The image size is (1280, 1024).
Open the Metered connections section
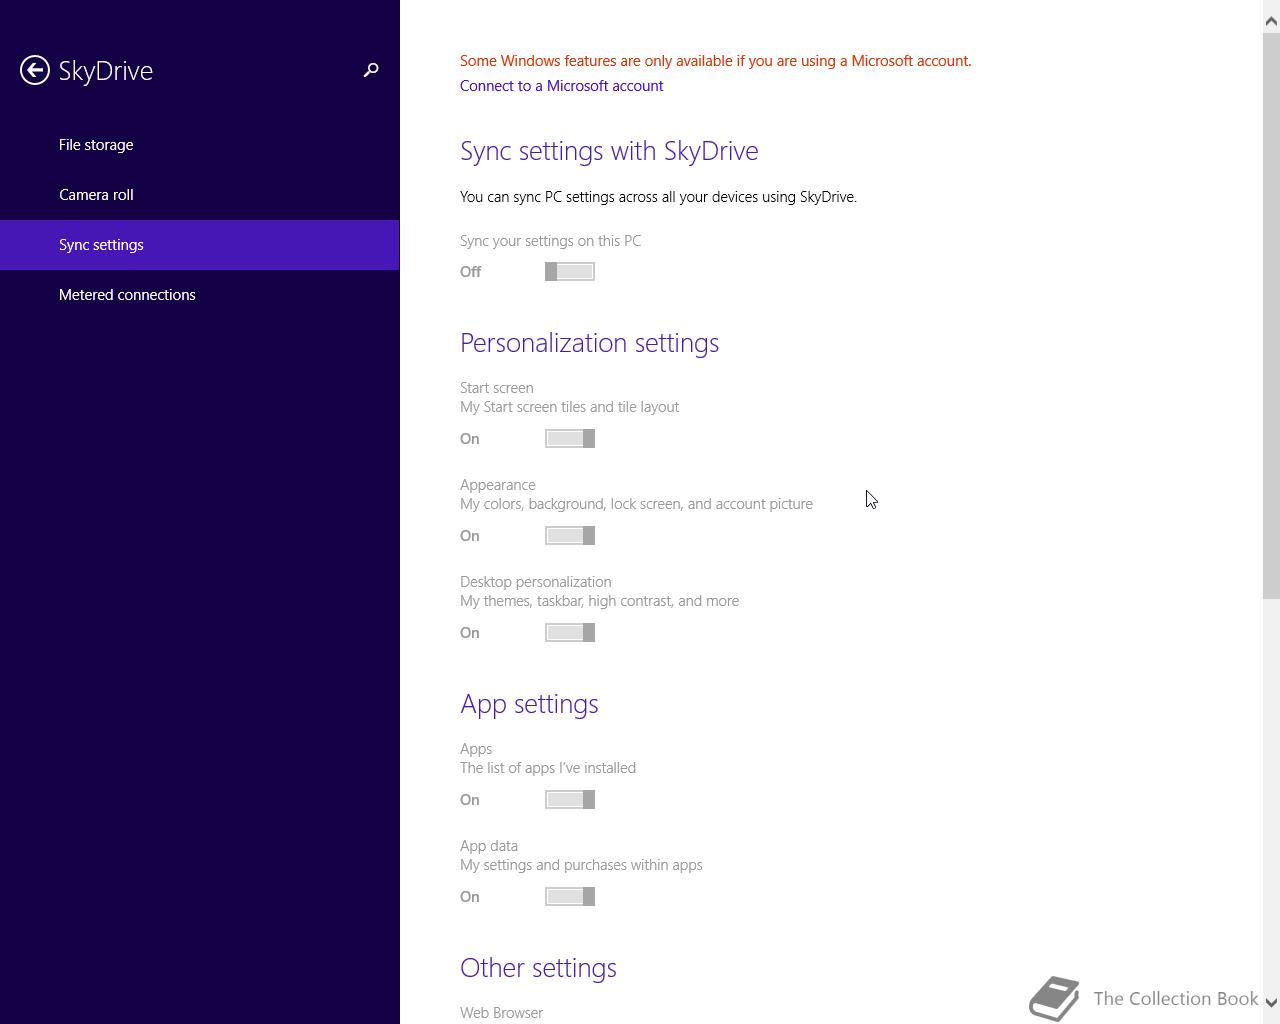point(200,295)
